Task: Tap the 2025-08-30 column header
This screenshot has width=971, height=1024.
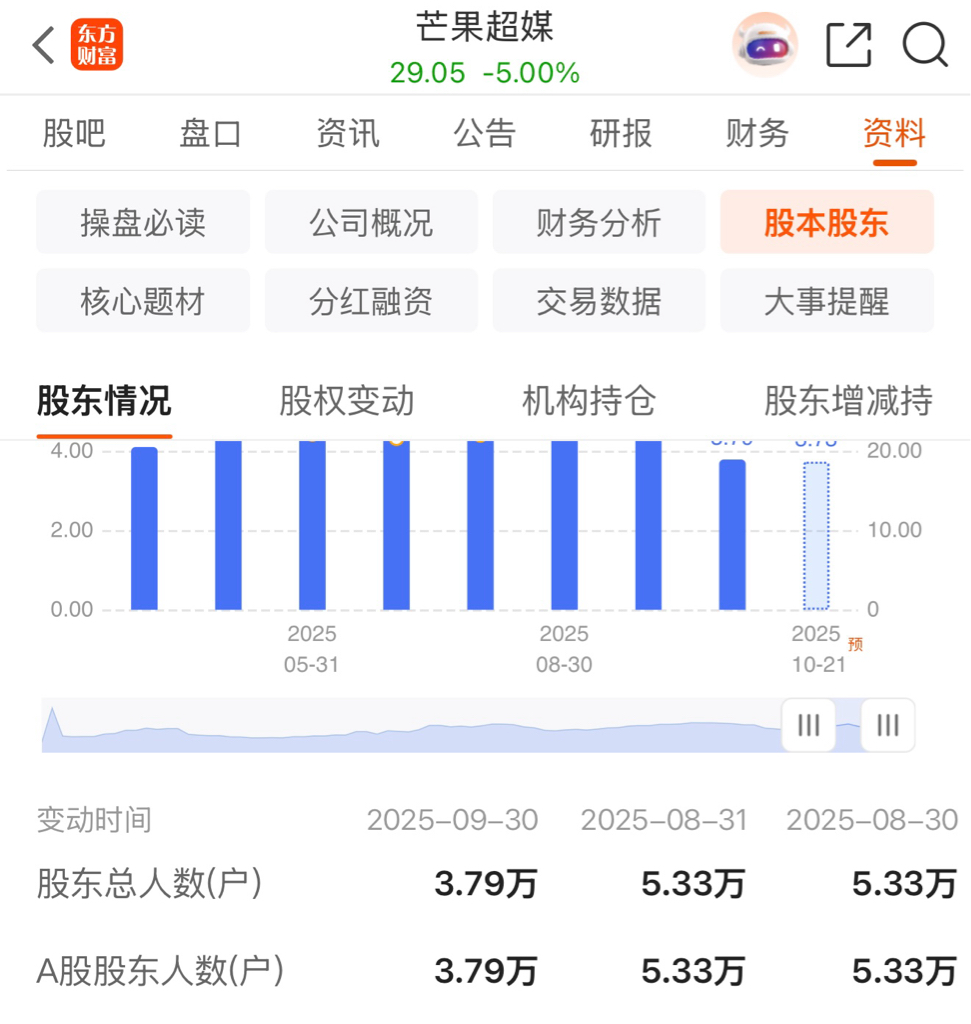Action: click(x=872, y=820)
